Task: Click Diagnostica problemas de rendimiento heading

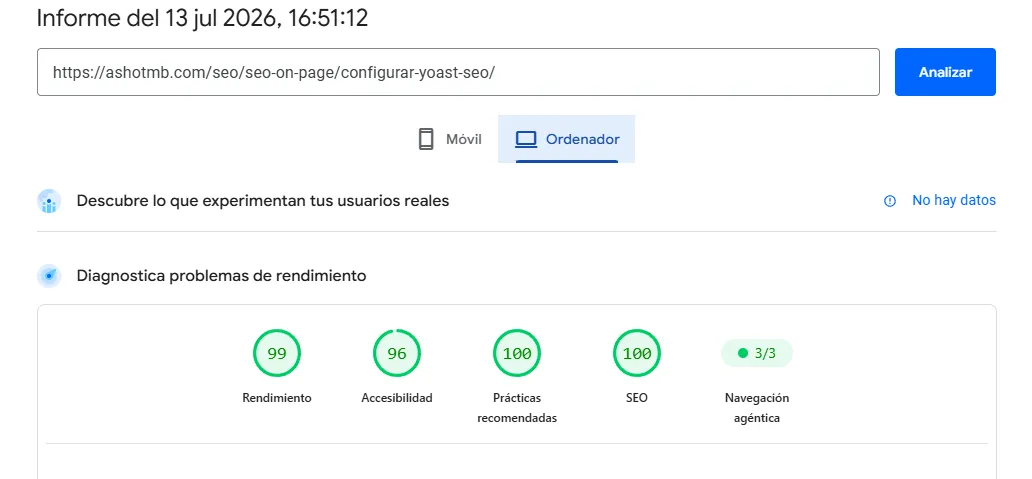Action: point(221,276)
